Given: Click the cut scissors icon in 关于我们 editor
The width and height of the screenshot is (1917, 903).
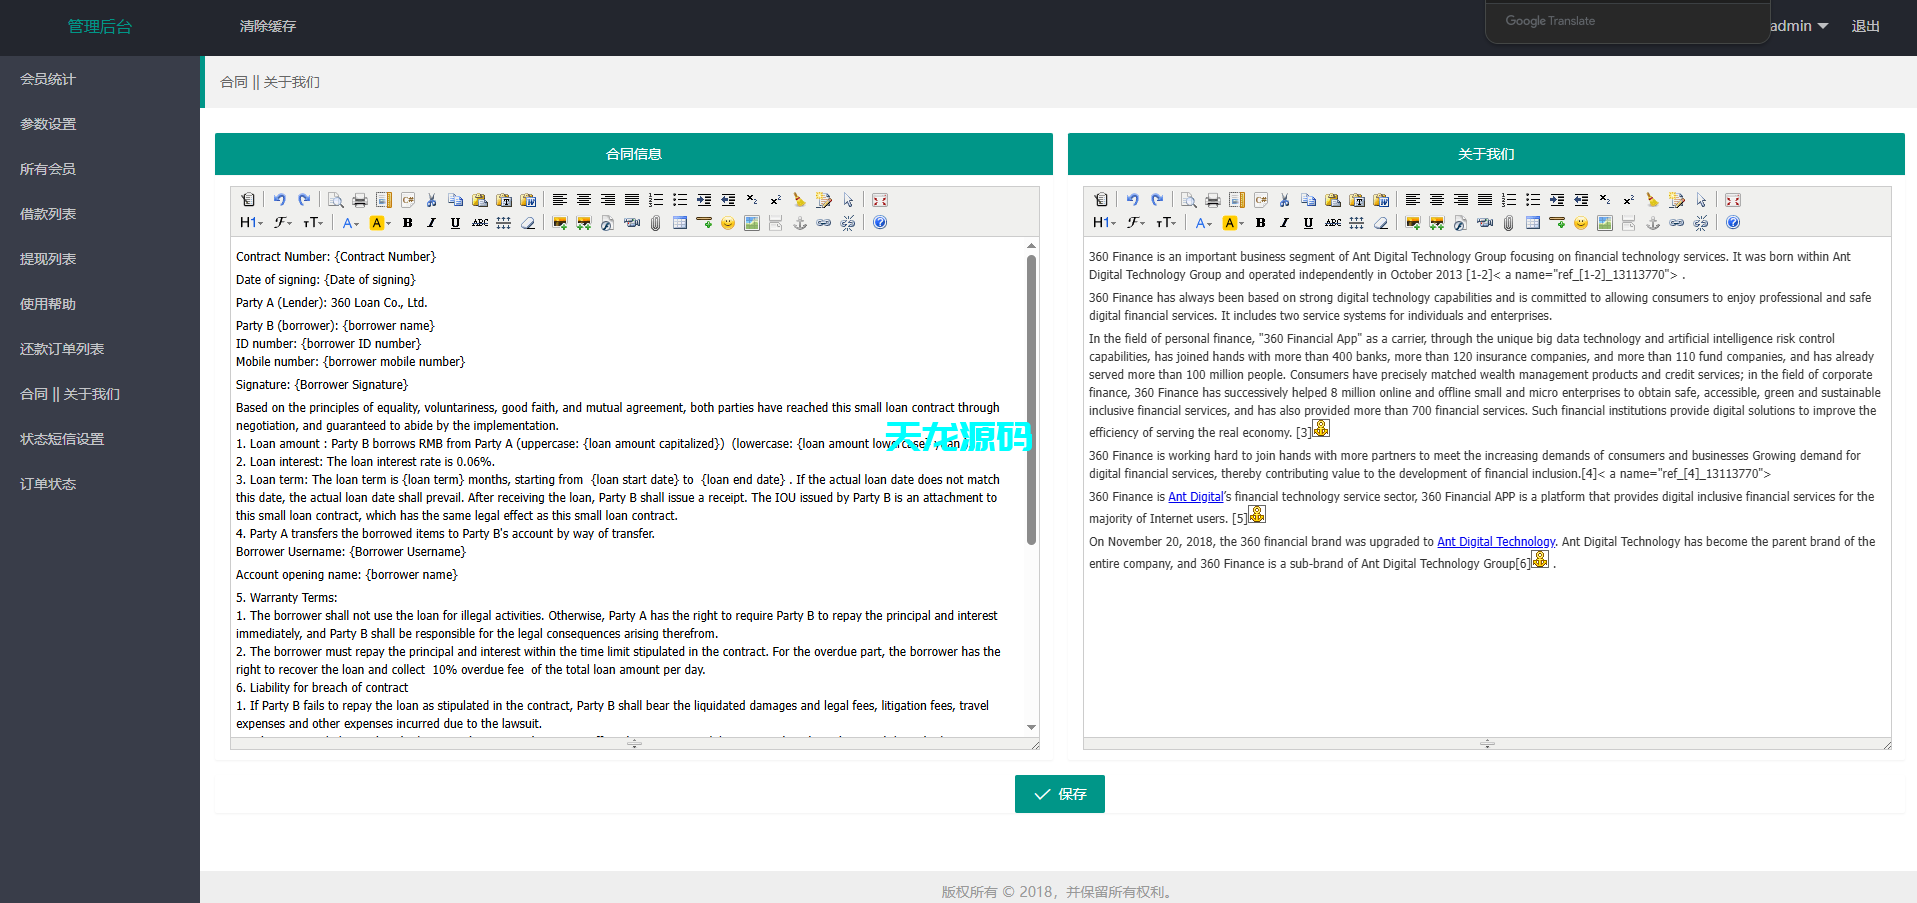Looking at the screenshot, I should tap(1285, 200).
